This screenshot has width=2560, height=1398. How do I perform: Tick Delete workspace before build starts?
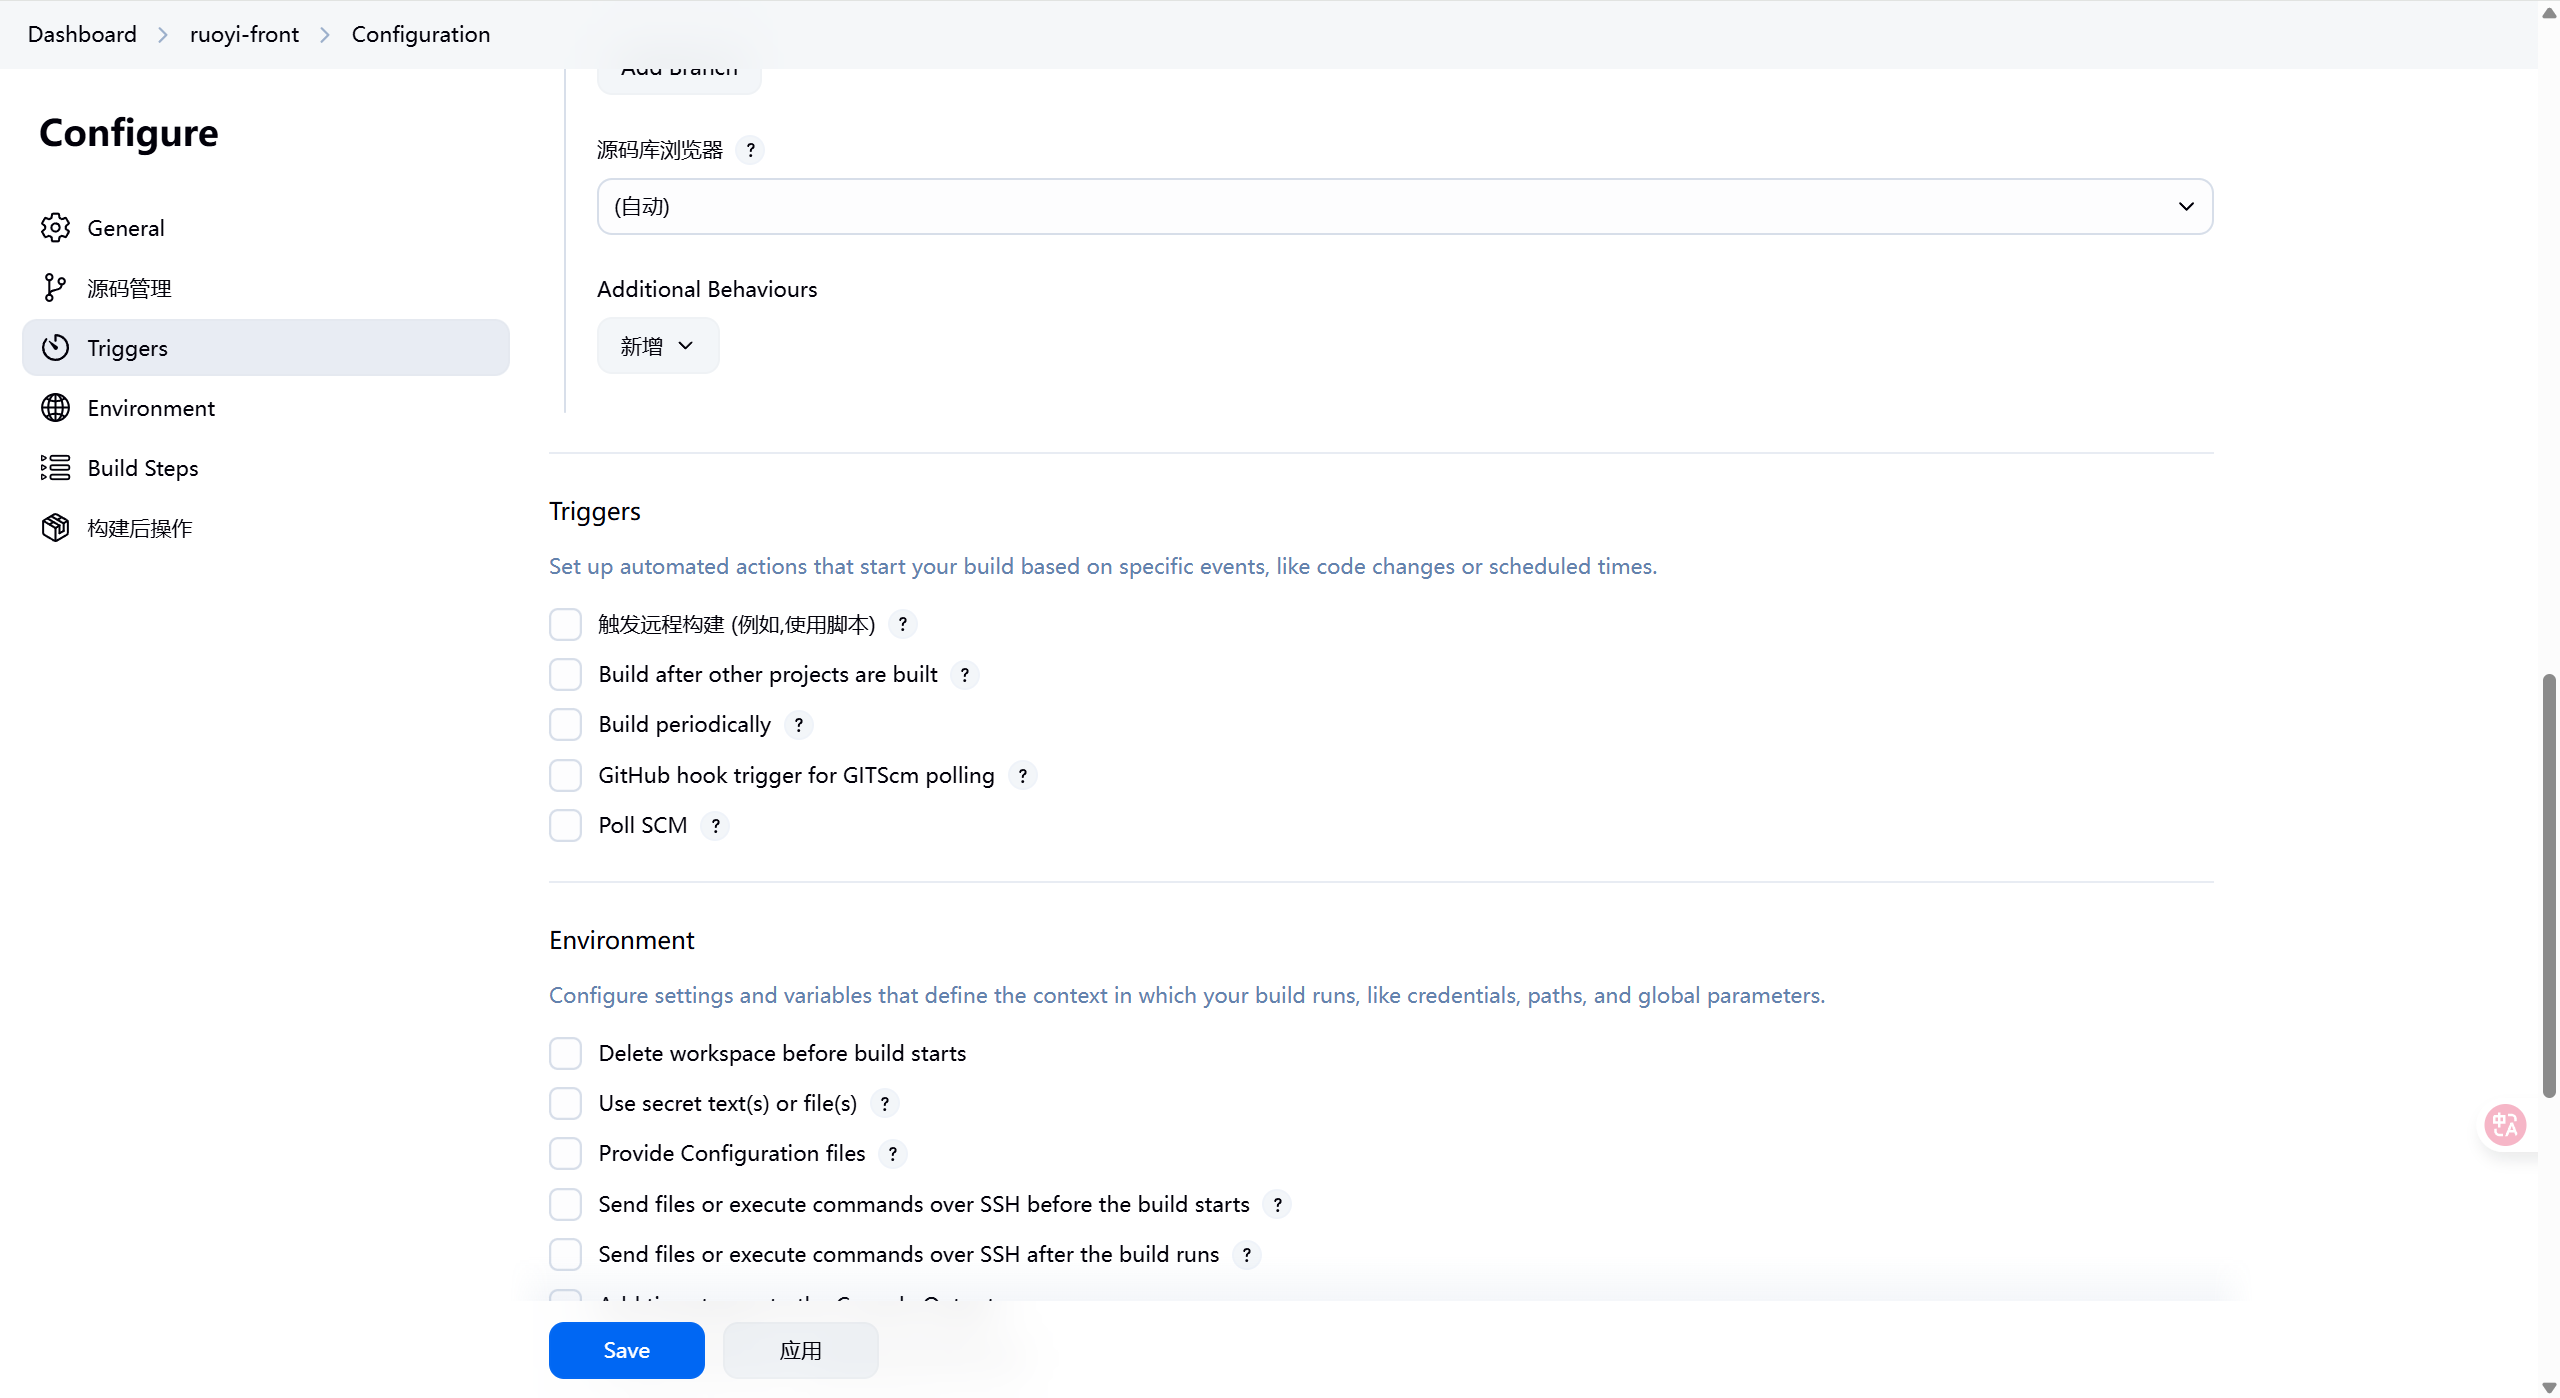point(565,1053)
